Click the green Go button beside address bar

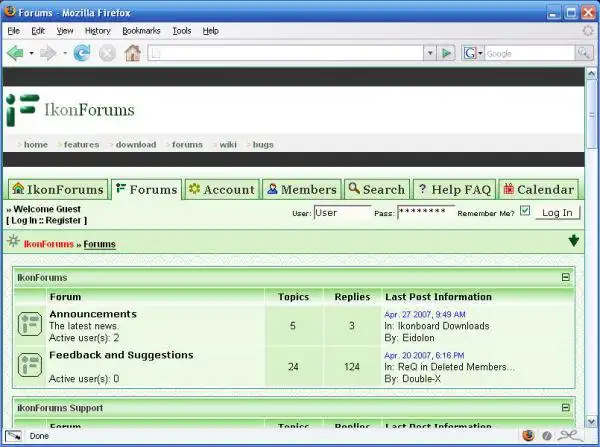pos(446,53)
